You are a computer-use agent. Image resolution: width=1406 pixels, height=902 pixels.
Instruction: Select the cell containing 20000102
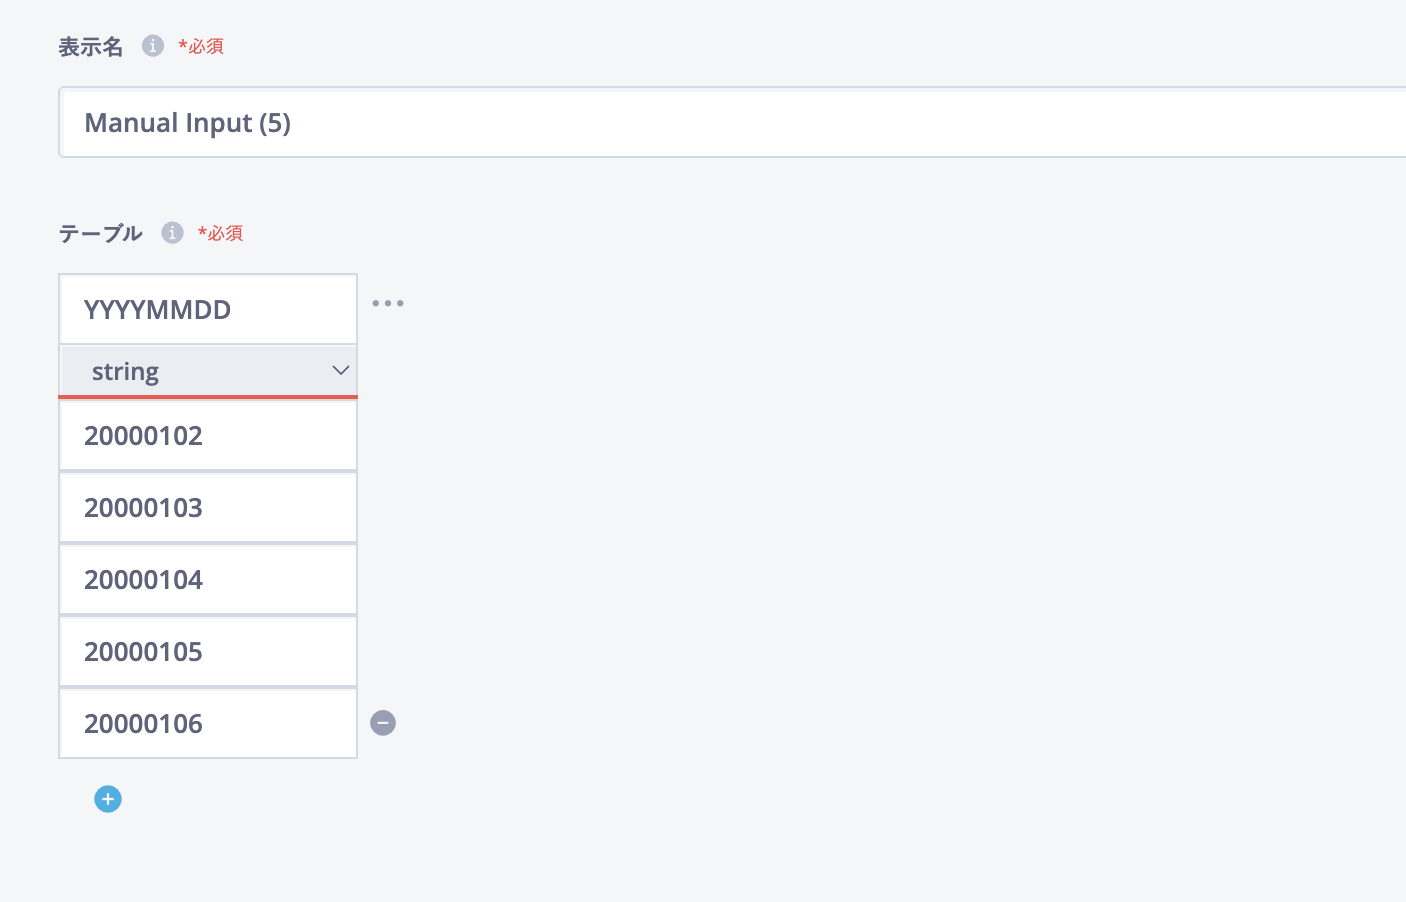[x=208, y=436]
